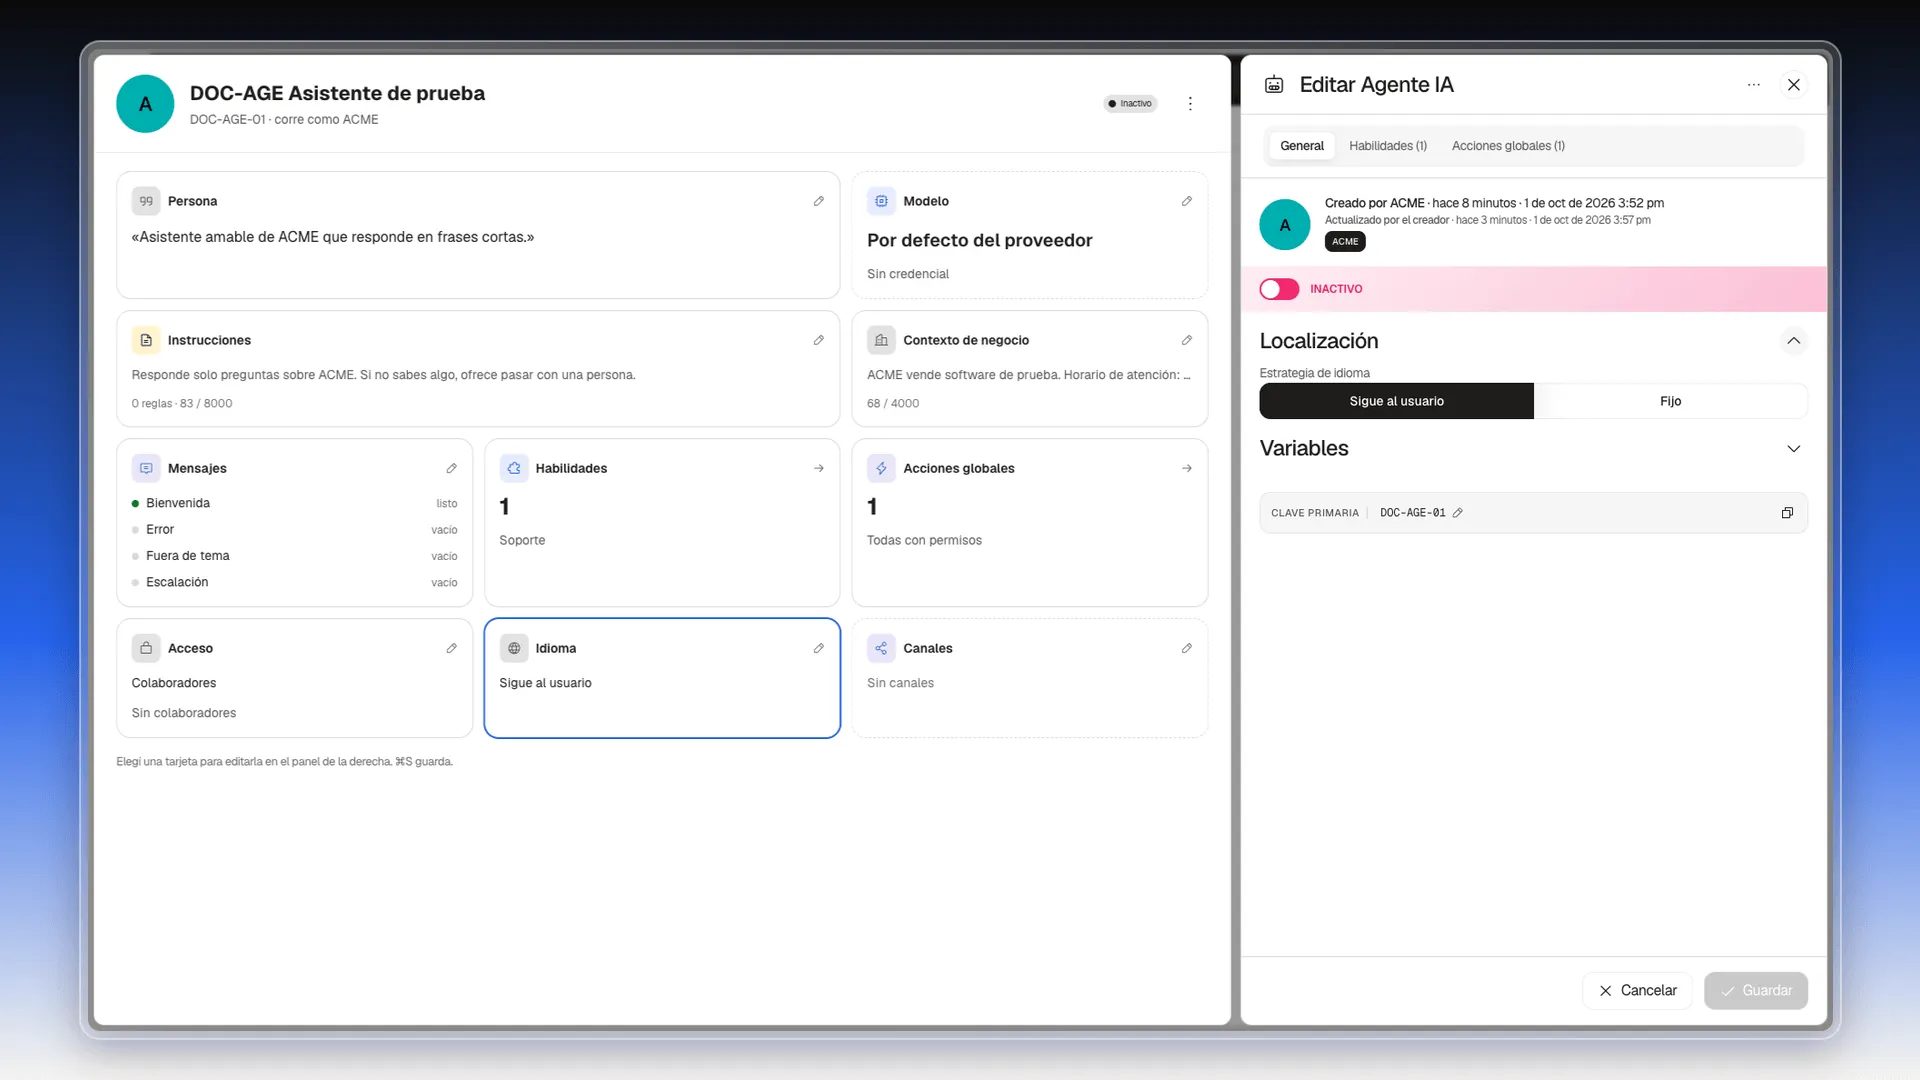Click the Modelo card edit pencil

tap(1187, 201)
